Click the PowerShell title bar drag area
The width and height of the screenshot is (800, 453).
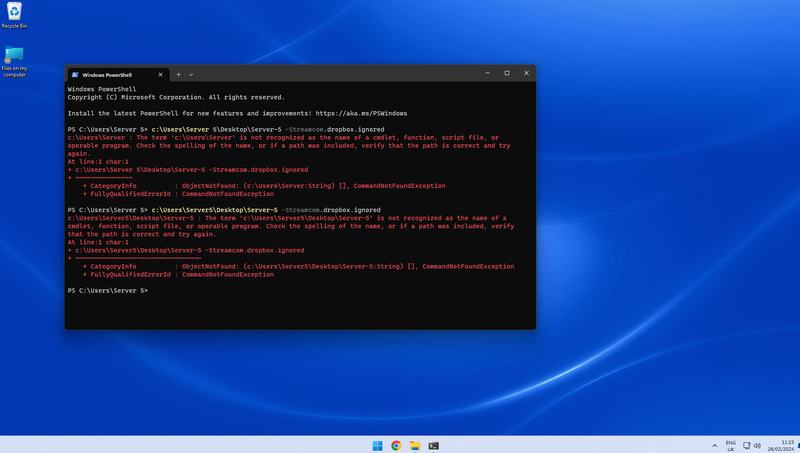point(337,73)
